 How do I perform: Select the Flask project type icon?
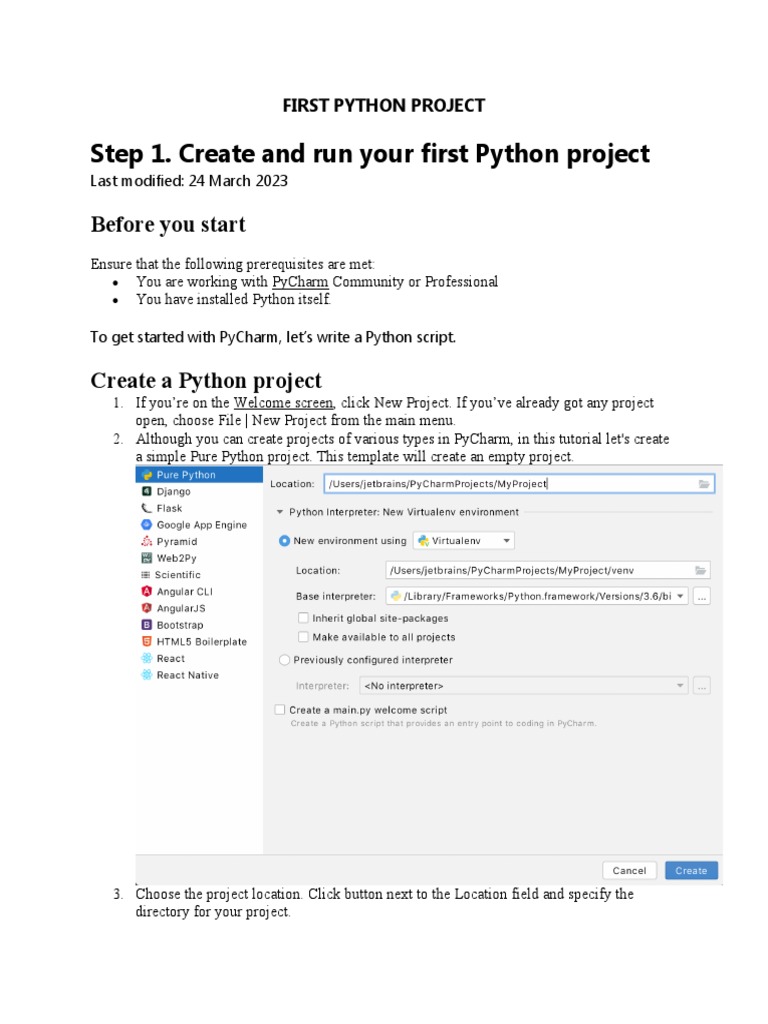146,508
